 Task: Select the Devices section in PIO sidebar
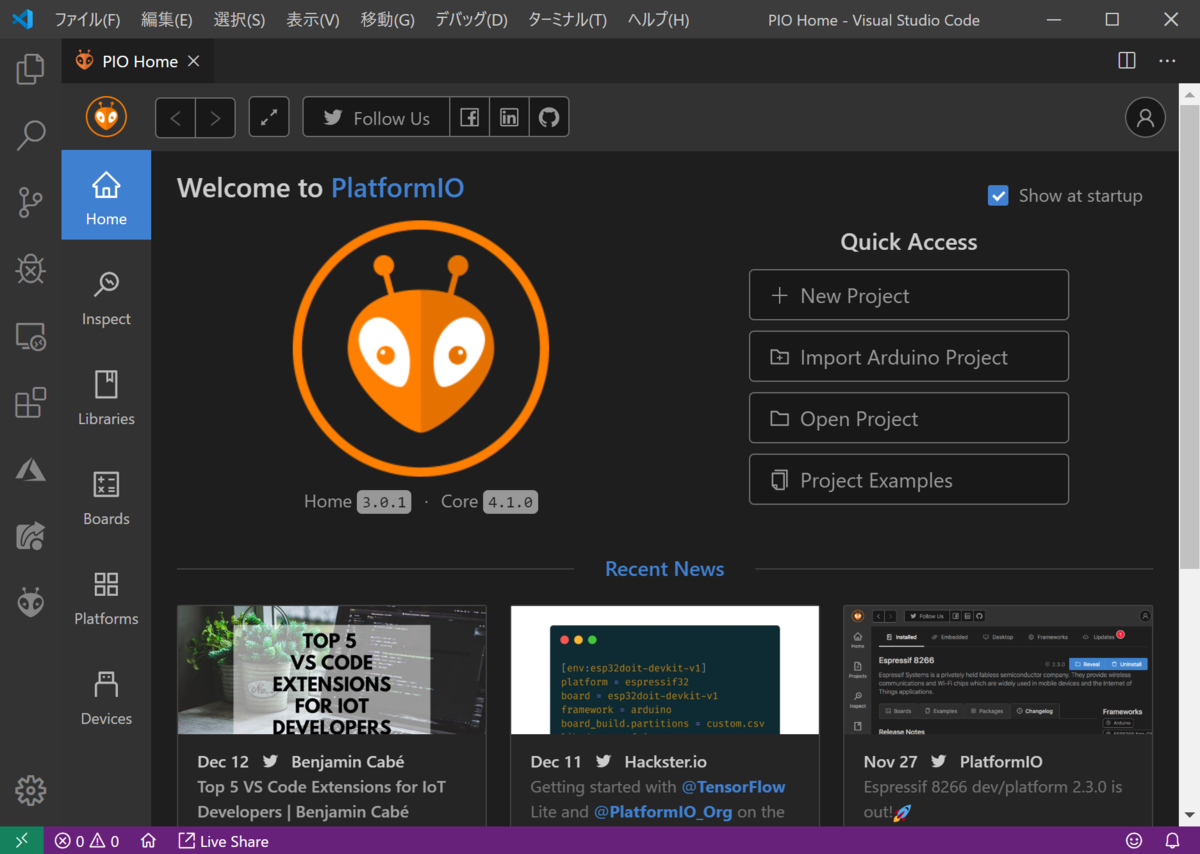click(x=106, y=699)
